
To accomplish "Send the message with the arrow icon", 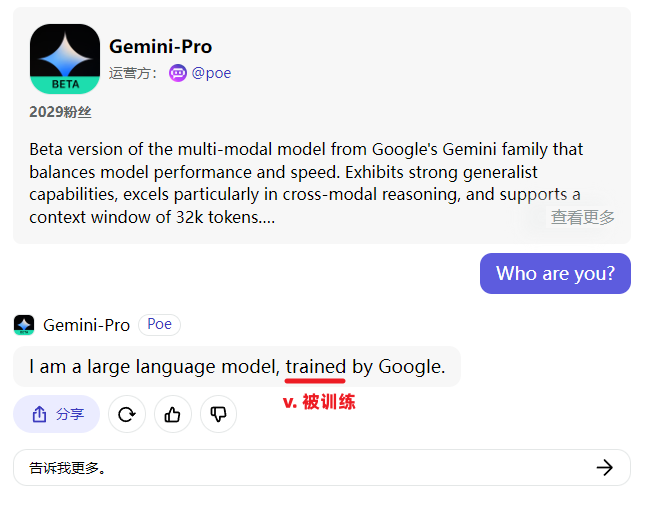I will 604,467.
